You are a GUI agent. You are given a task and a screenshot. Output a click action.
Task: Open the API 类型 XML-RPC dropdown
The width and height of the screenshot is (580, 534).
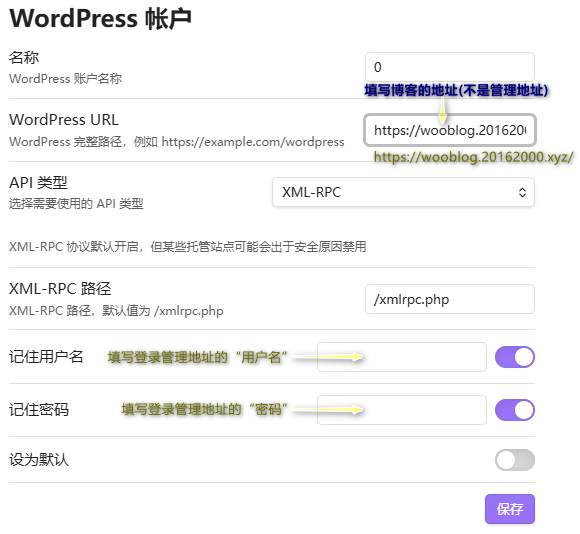403,192
